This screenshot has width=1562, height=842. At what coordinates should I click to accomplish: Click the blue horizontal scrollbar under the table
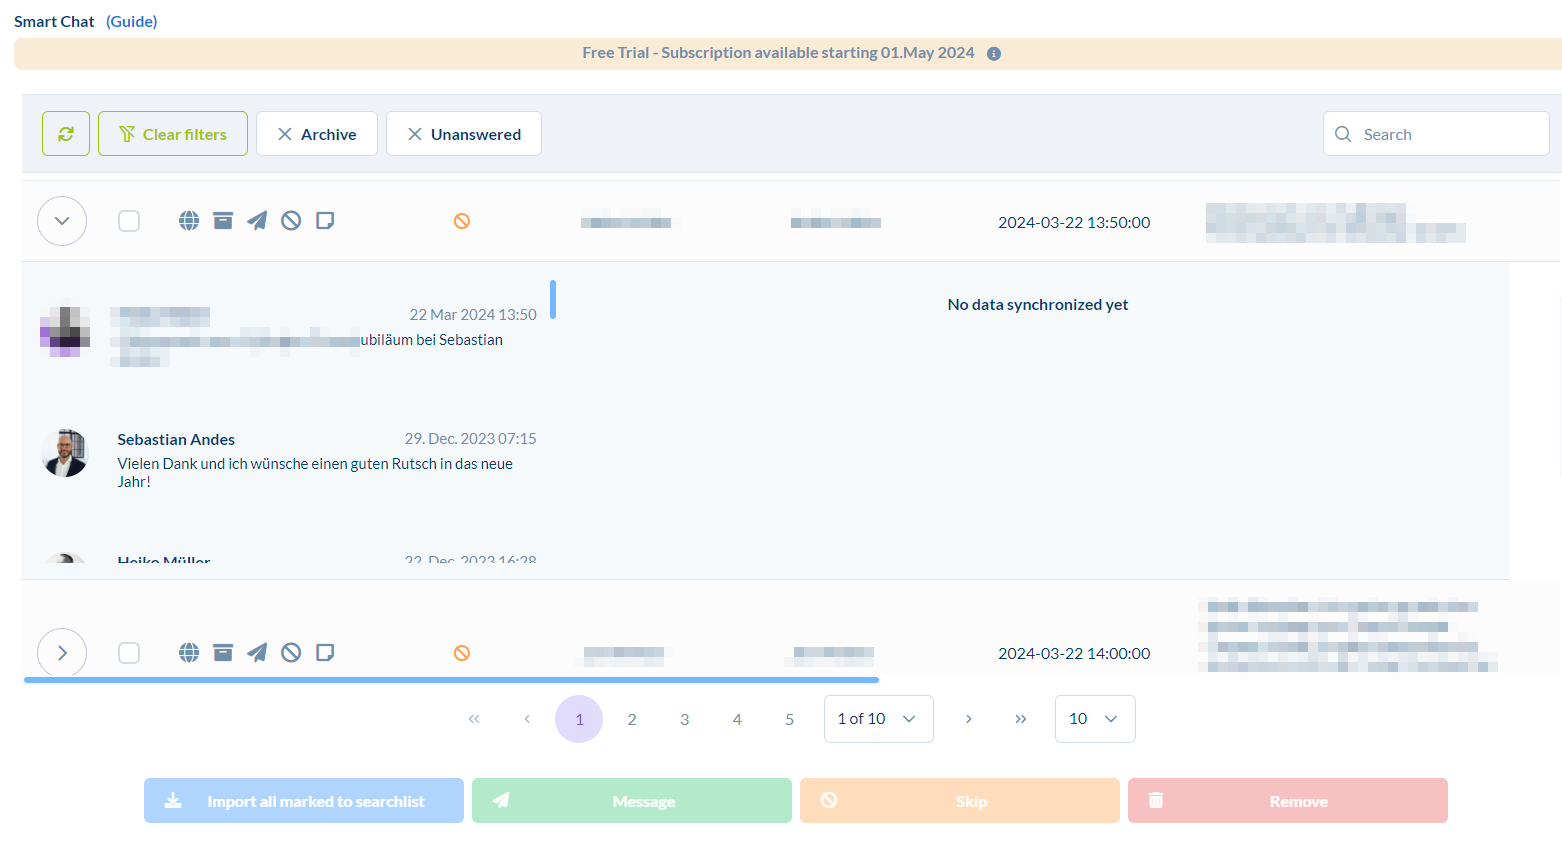[451, 680]
